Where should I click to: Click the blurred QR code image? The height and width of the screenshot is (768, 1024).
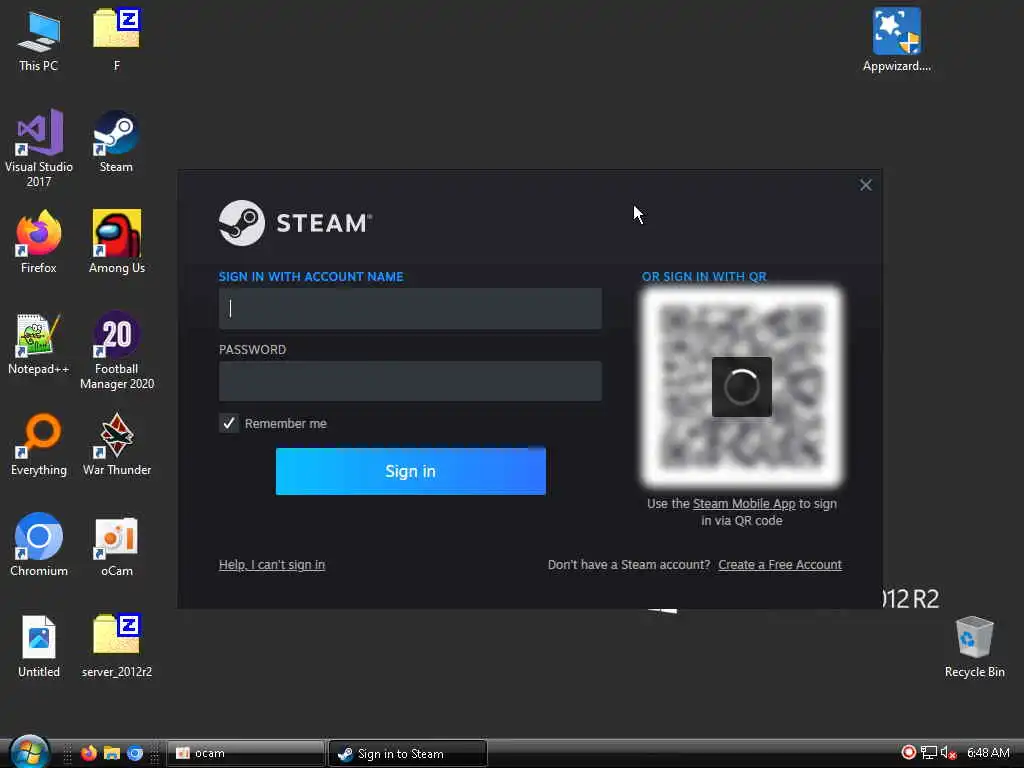coord(742,387)
